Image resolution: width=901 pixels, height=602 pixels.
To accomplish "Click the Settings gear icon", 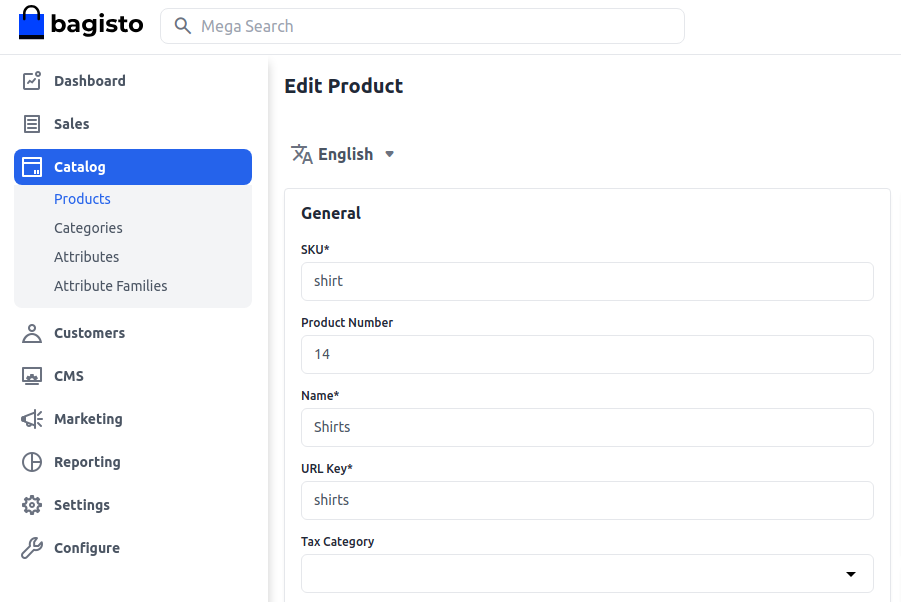I will 31,504.
